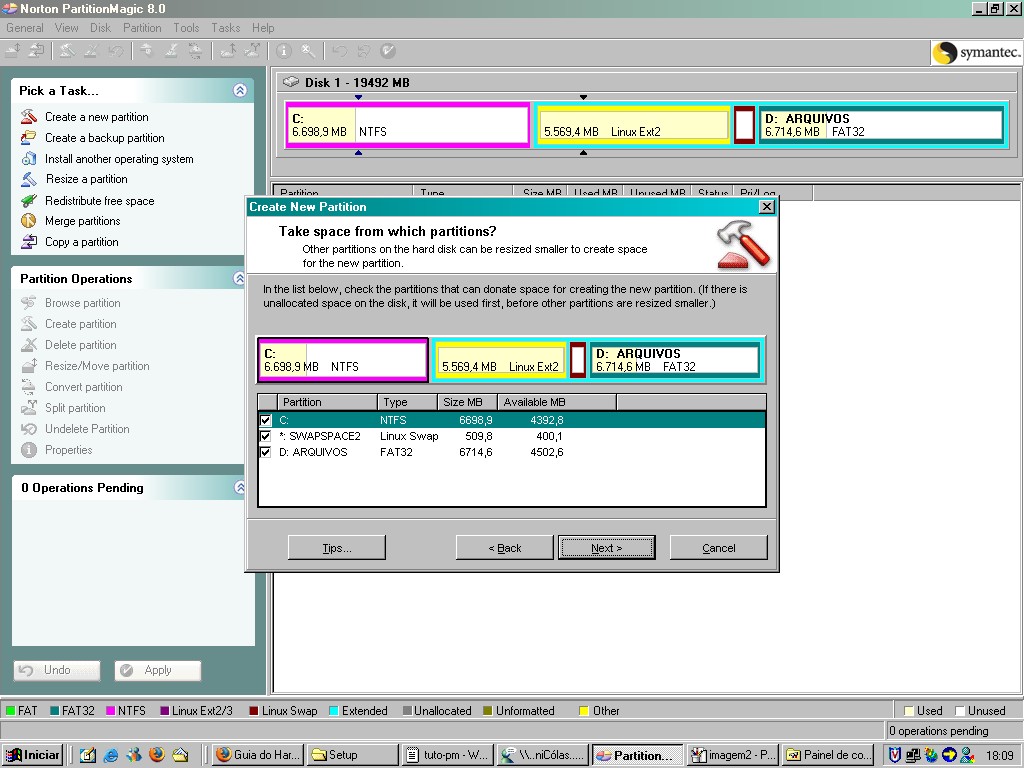Click the Resize/Move partition icon

click(x=29, y=366)
